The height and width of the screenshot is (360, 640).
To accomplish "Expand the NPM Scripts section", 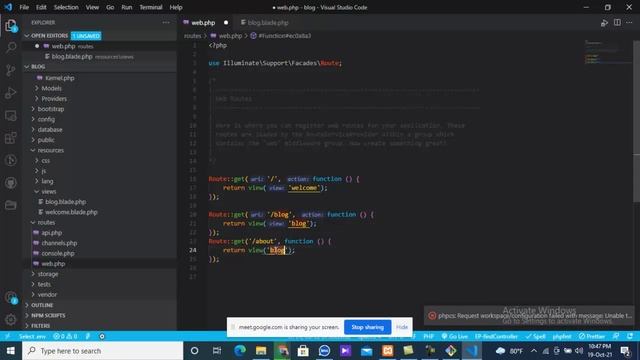I will click(48, 316).
